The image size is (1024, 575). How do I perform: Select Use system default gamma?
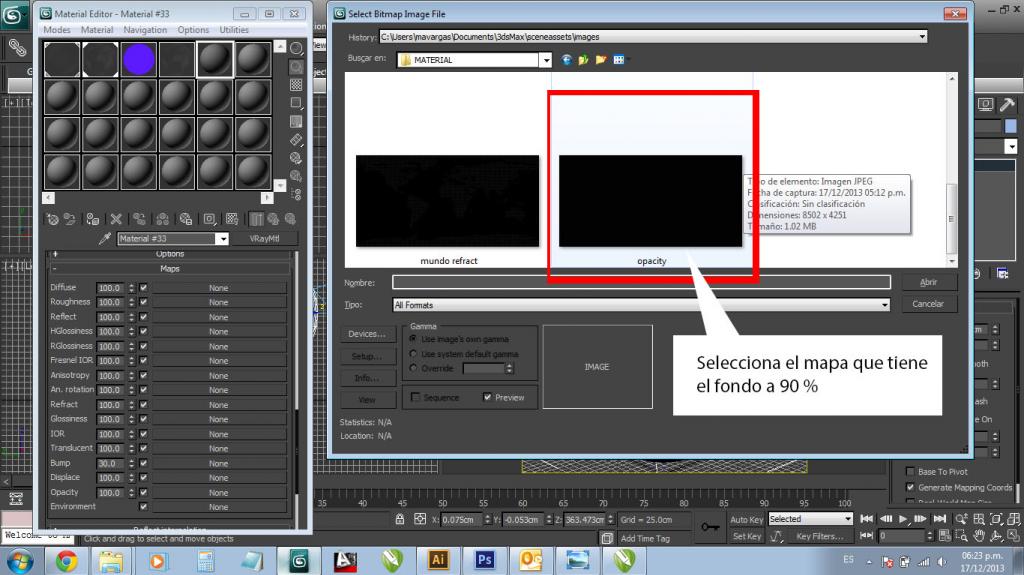(x=413, y=353)
